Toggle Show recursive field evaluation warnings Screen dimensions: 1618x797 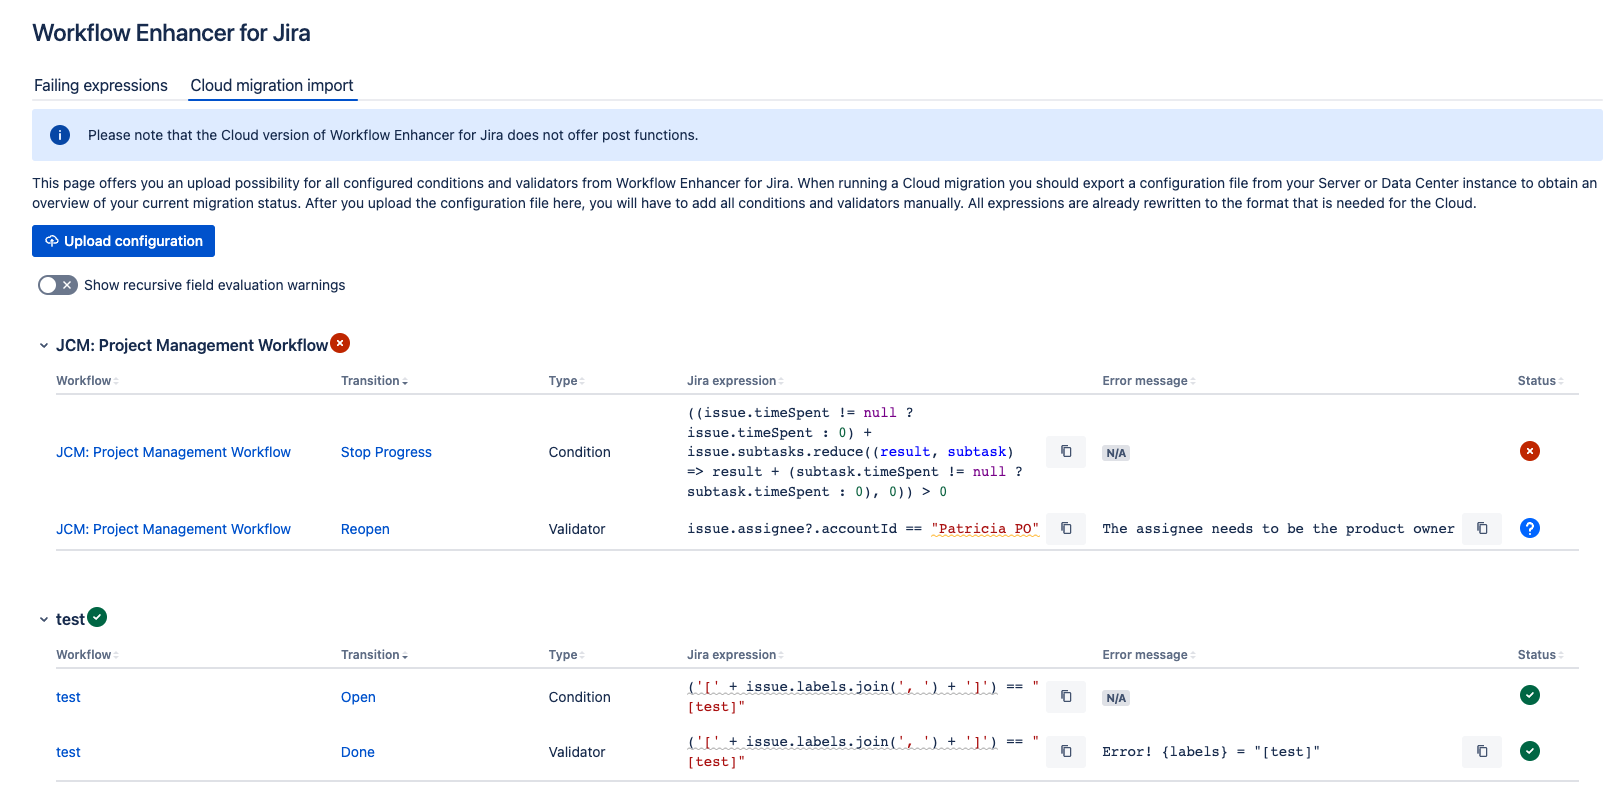coord(57,285)
